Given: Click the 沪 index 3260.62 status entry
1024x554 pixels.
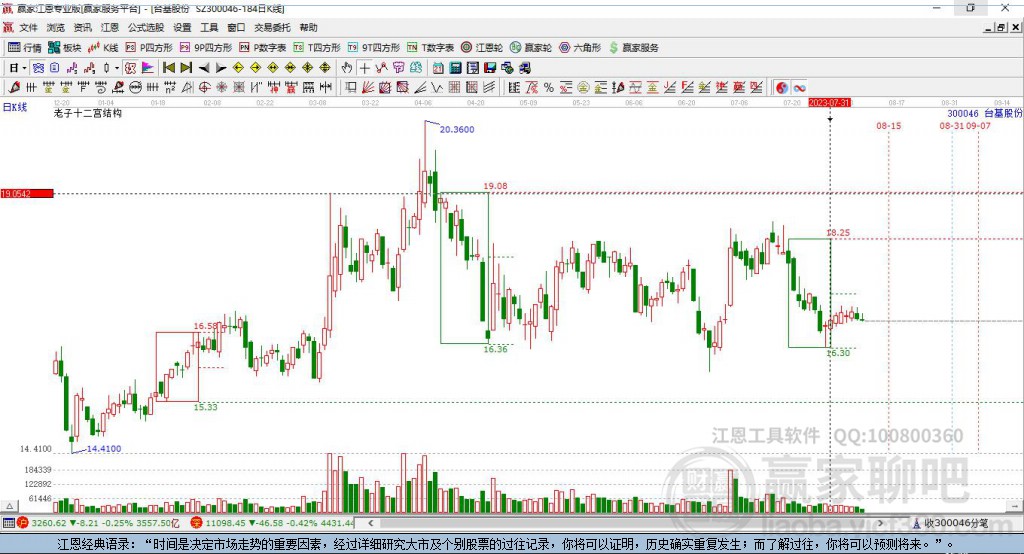Looking at the screenshot, I should click(98, 523).
